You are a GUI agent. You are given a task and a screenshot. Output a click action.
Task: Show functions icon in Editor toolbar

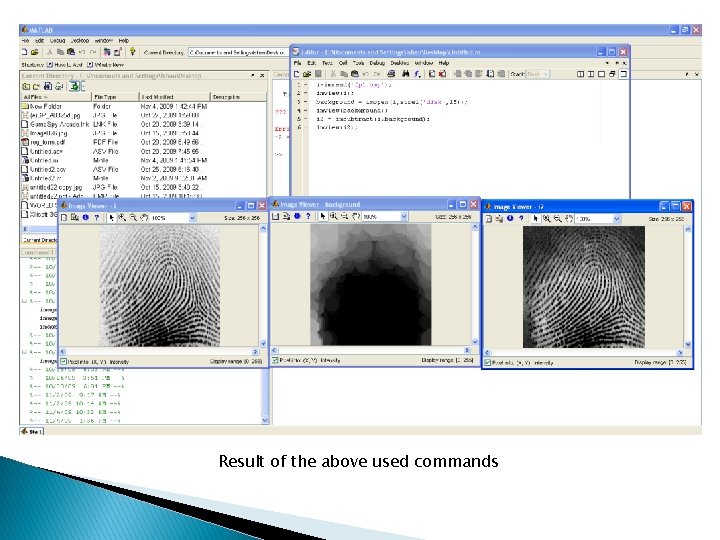pos(417,74)
